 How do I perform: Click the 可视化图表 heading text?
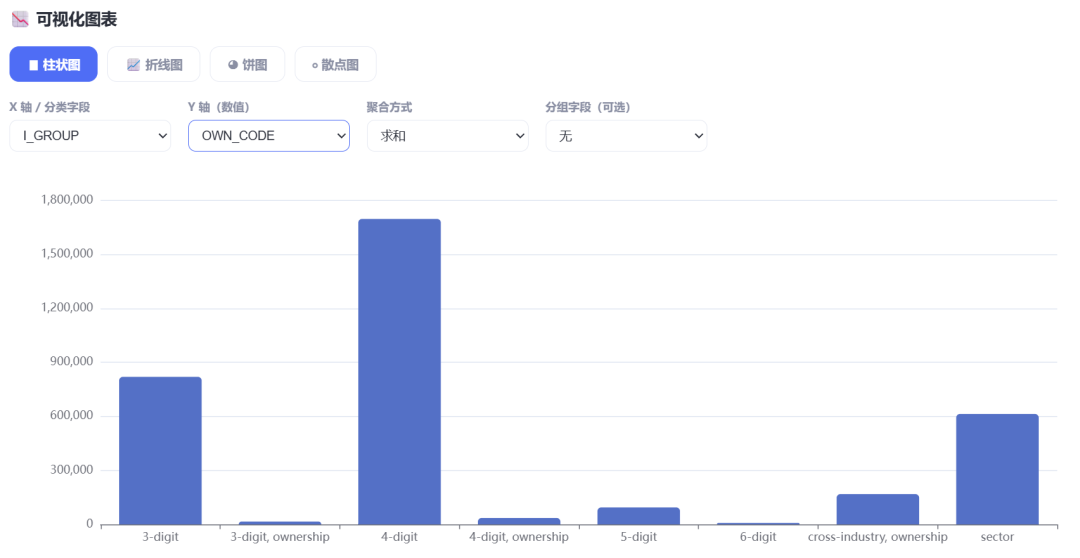click(x=76, y=19)
